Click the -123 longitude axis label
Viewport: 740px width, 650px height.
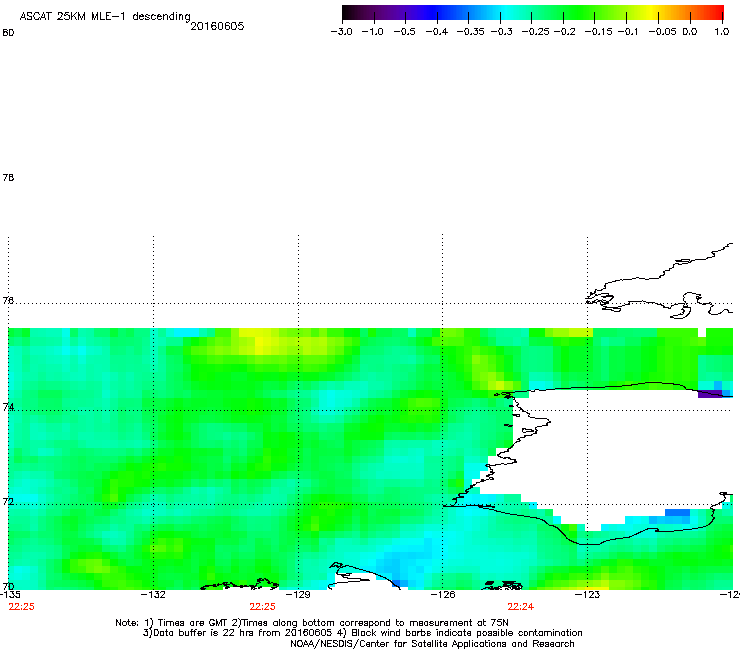point(587,595)
